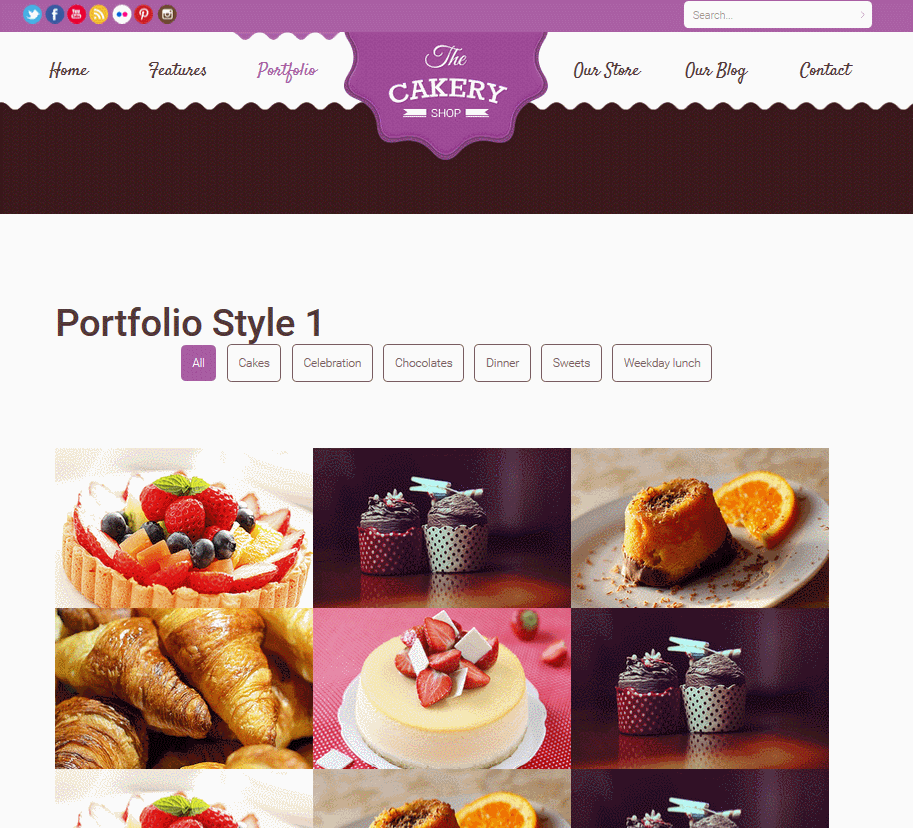Open the fruit tart portfolio thumbnail
Viewport: 913px width, 828px height.
(x=184, y=528)
